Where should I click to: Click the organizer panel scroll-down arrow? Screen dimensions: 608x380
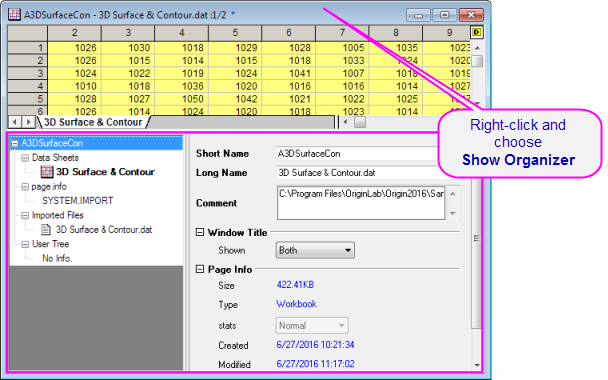(x=477, y=365)
